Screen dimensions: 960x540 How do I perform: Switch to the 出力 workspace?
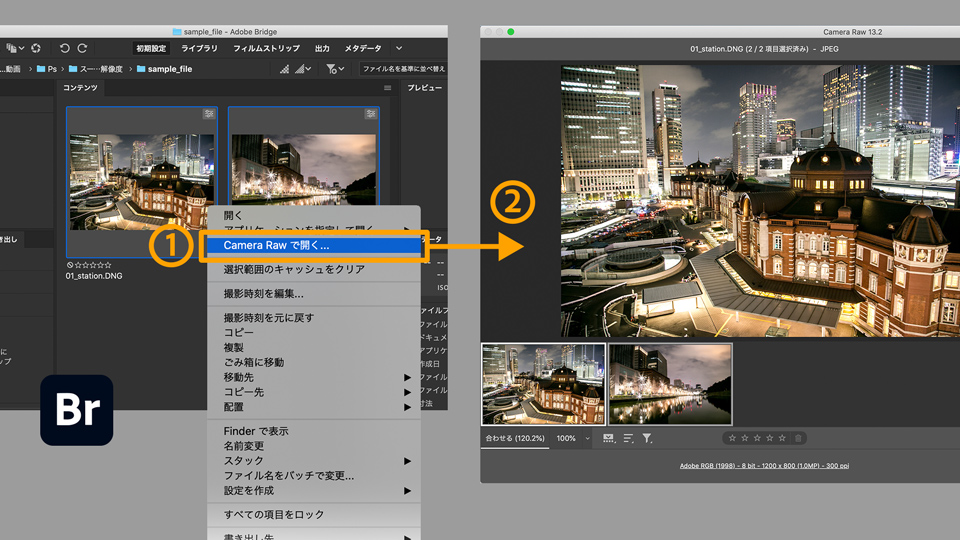pos(322,48)
